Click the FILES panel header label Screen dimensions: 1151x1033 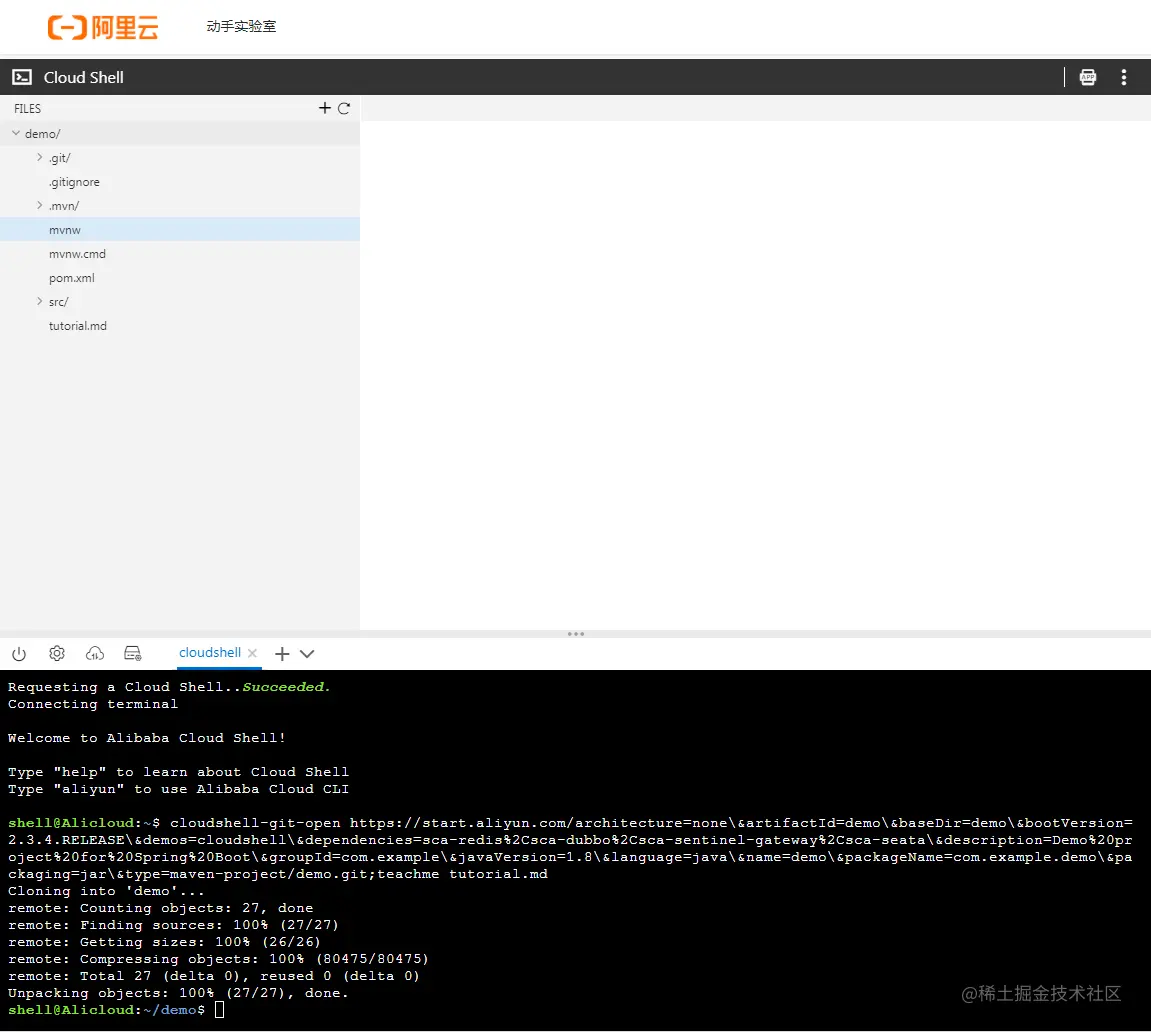tap(27, 109)
